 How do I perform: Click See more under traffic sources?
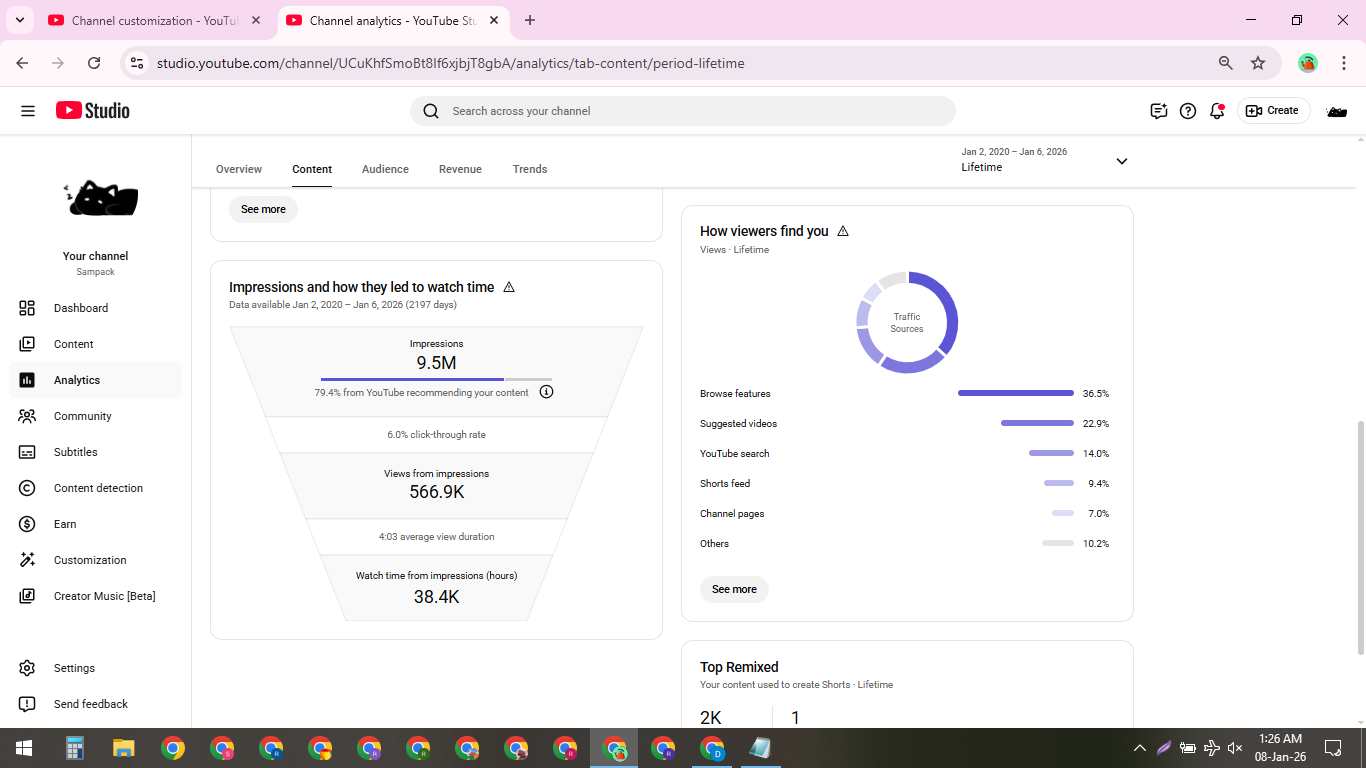[734, 589]
